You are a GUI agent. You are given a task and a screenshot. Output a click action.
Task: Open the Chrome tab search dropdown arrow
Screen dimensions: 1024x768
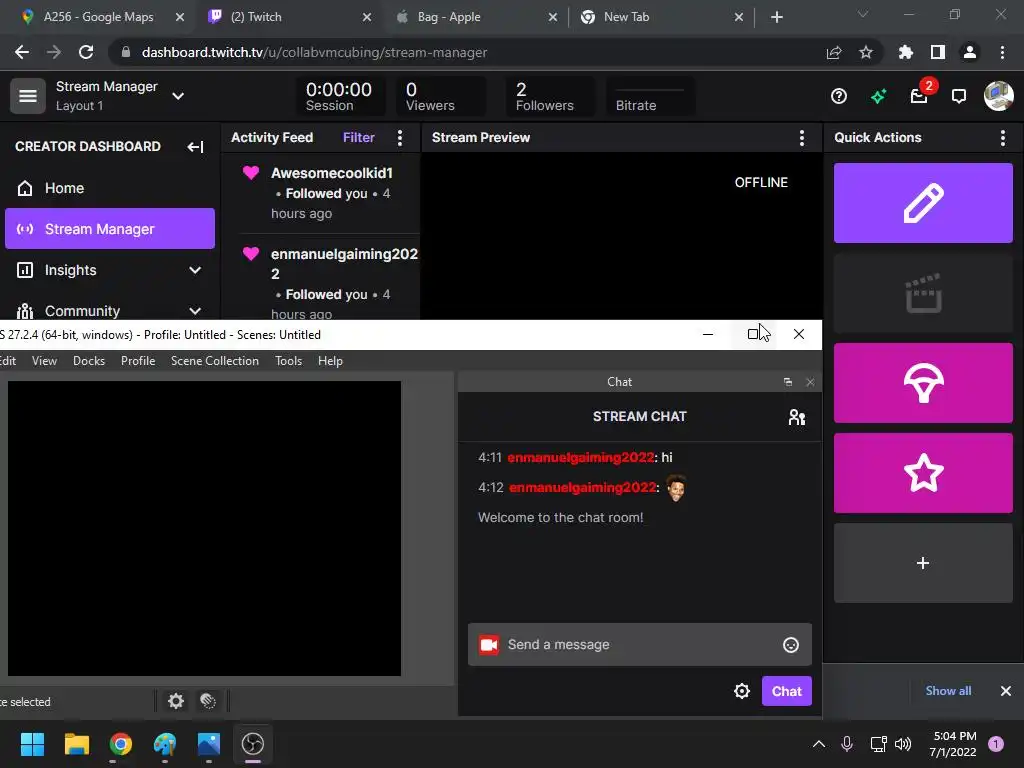(863, 14)
